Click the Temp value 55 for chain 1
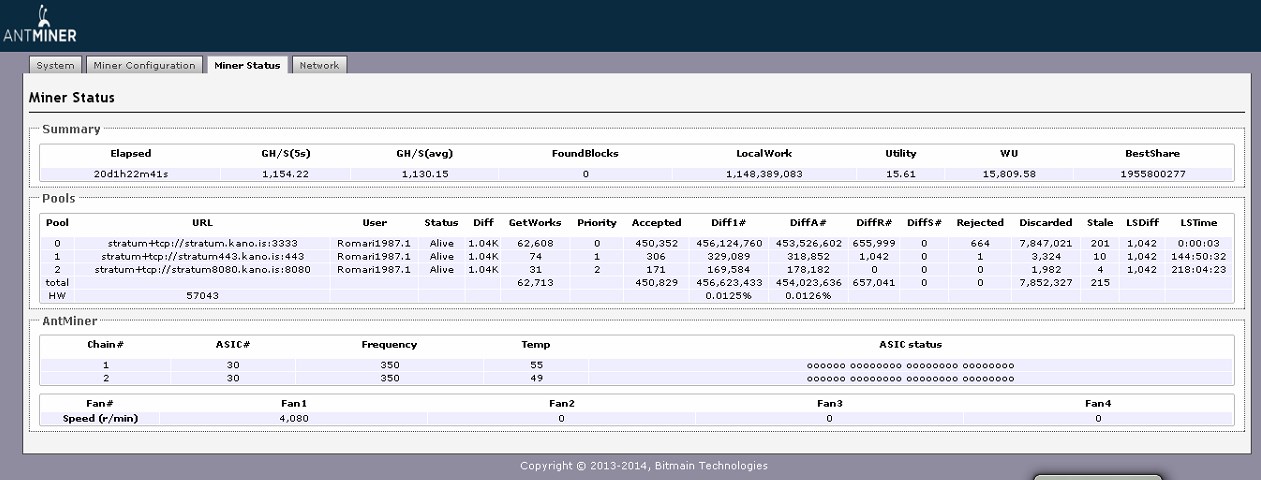Viewport: 1261px width, 480px height. (x=536, y=365)
